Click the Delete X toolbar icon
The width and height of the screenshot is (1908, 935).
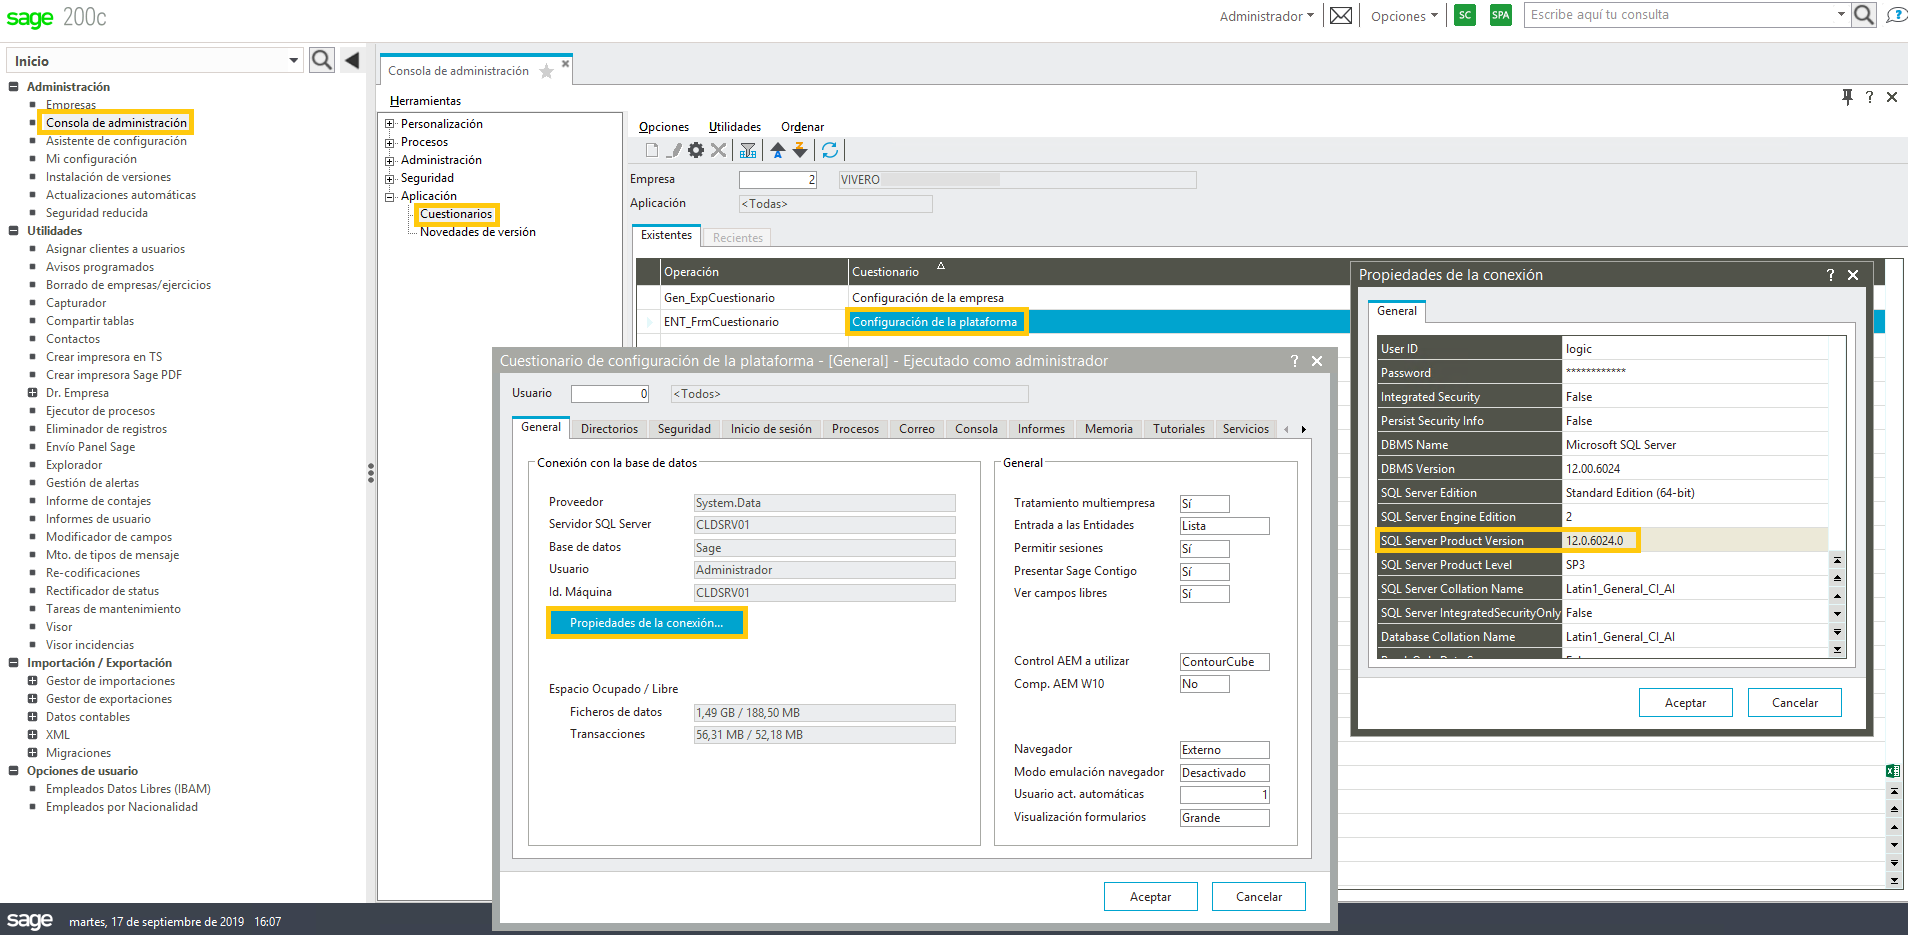pyautogui.click(x=718, y=150)
